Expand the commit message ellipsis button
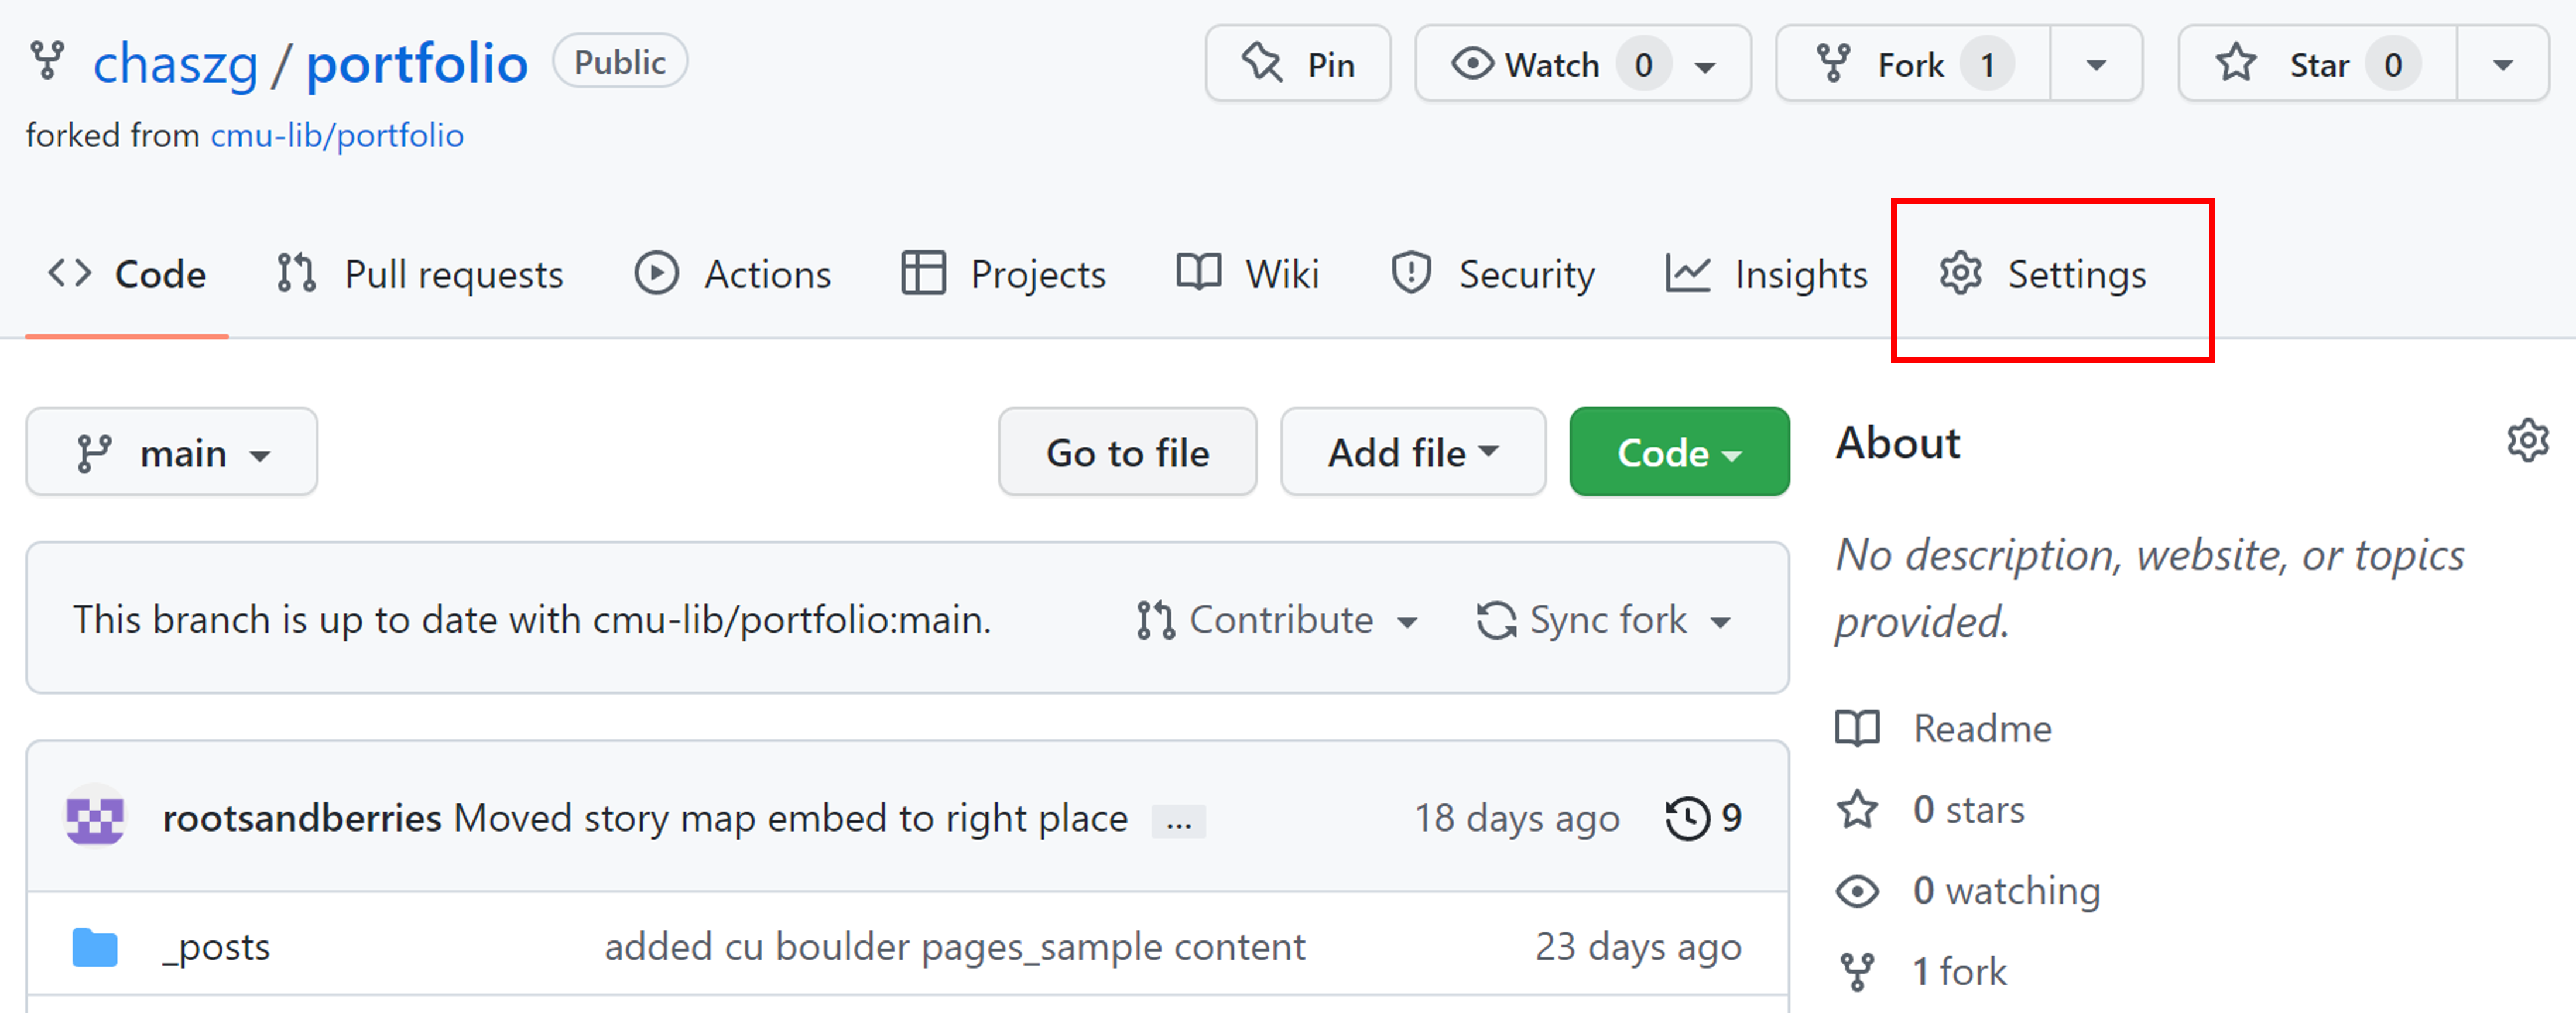This screenshot has width=2576, height=1013. tap(1178, 821)
